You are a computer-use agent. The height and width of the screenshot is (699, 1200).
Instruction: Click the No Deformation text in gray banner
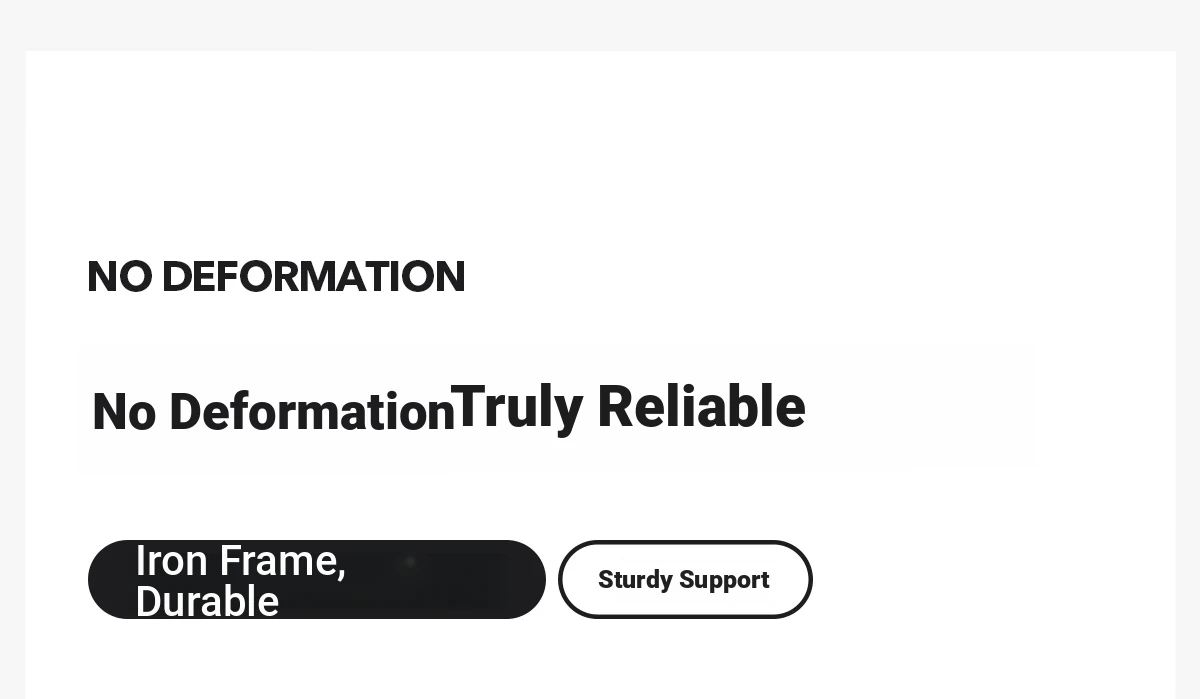click(x=273, y=412)
